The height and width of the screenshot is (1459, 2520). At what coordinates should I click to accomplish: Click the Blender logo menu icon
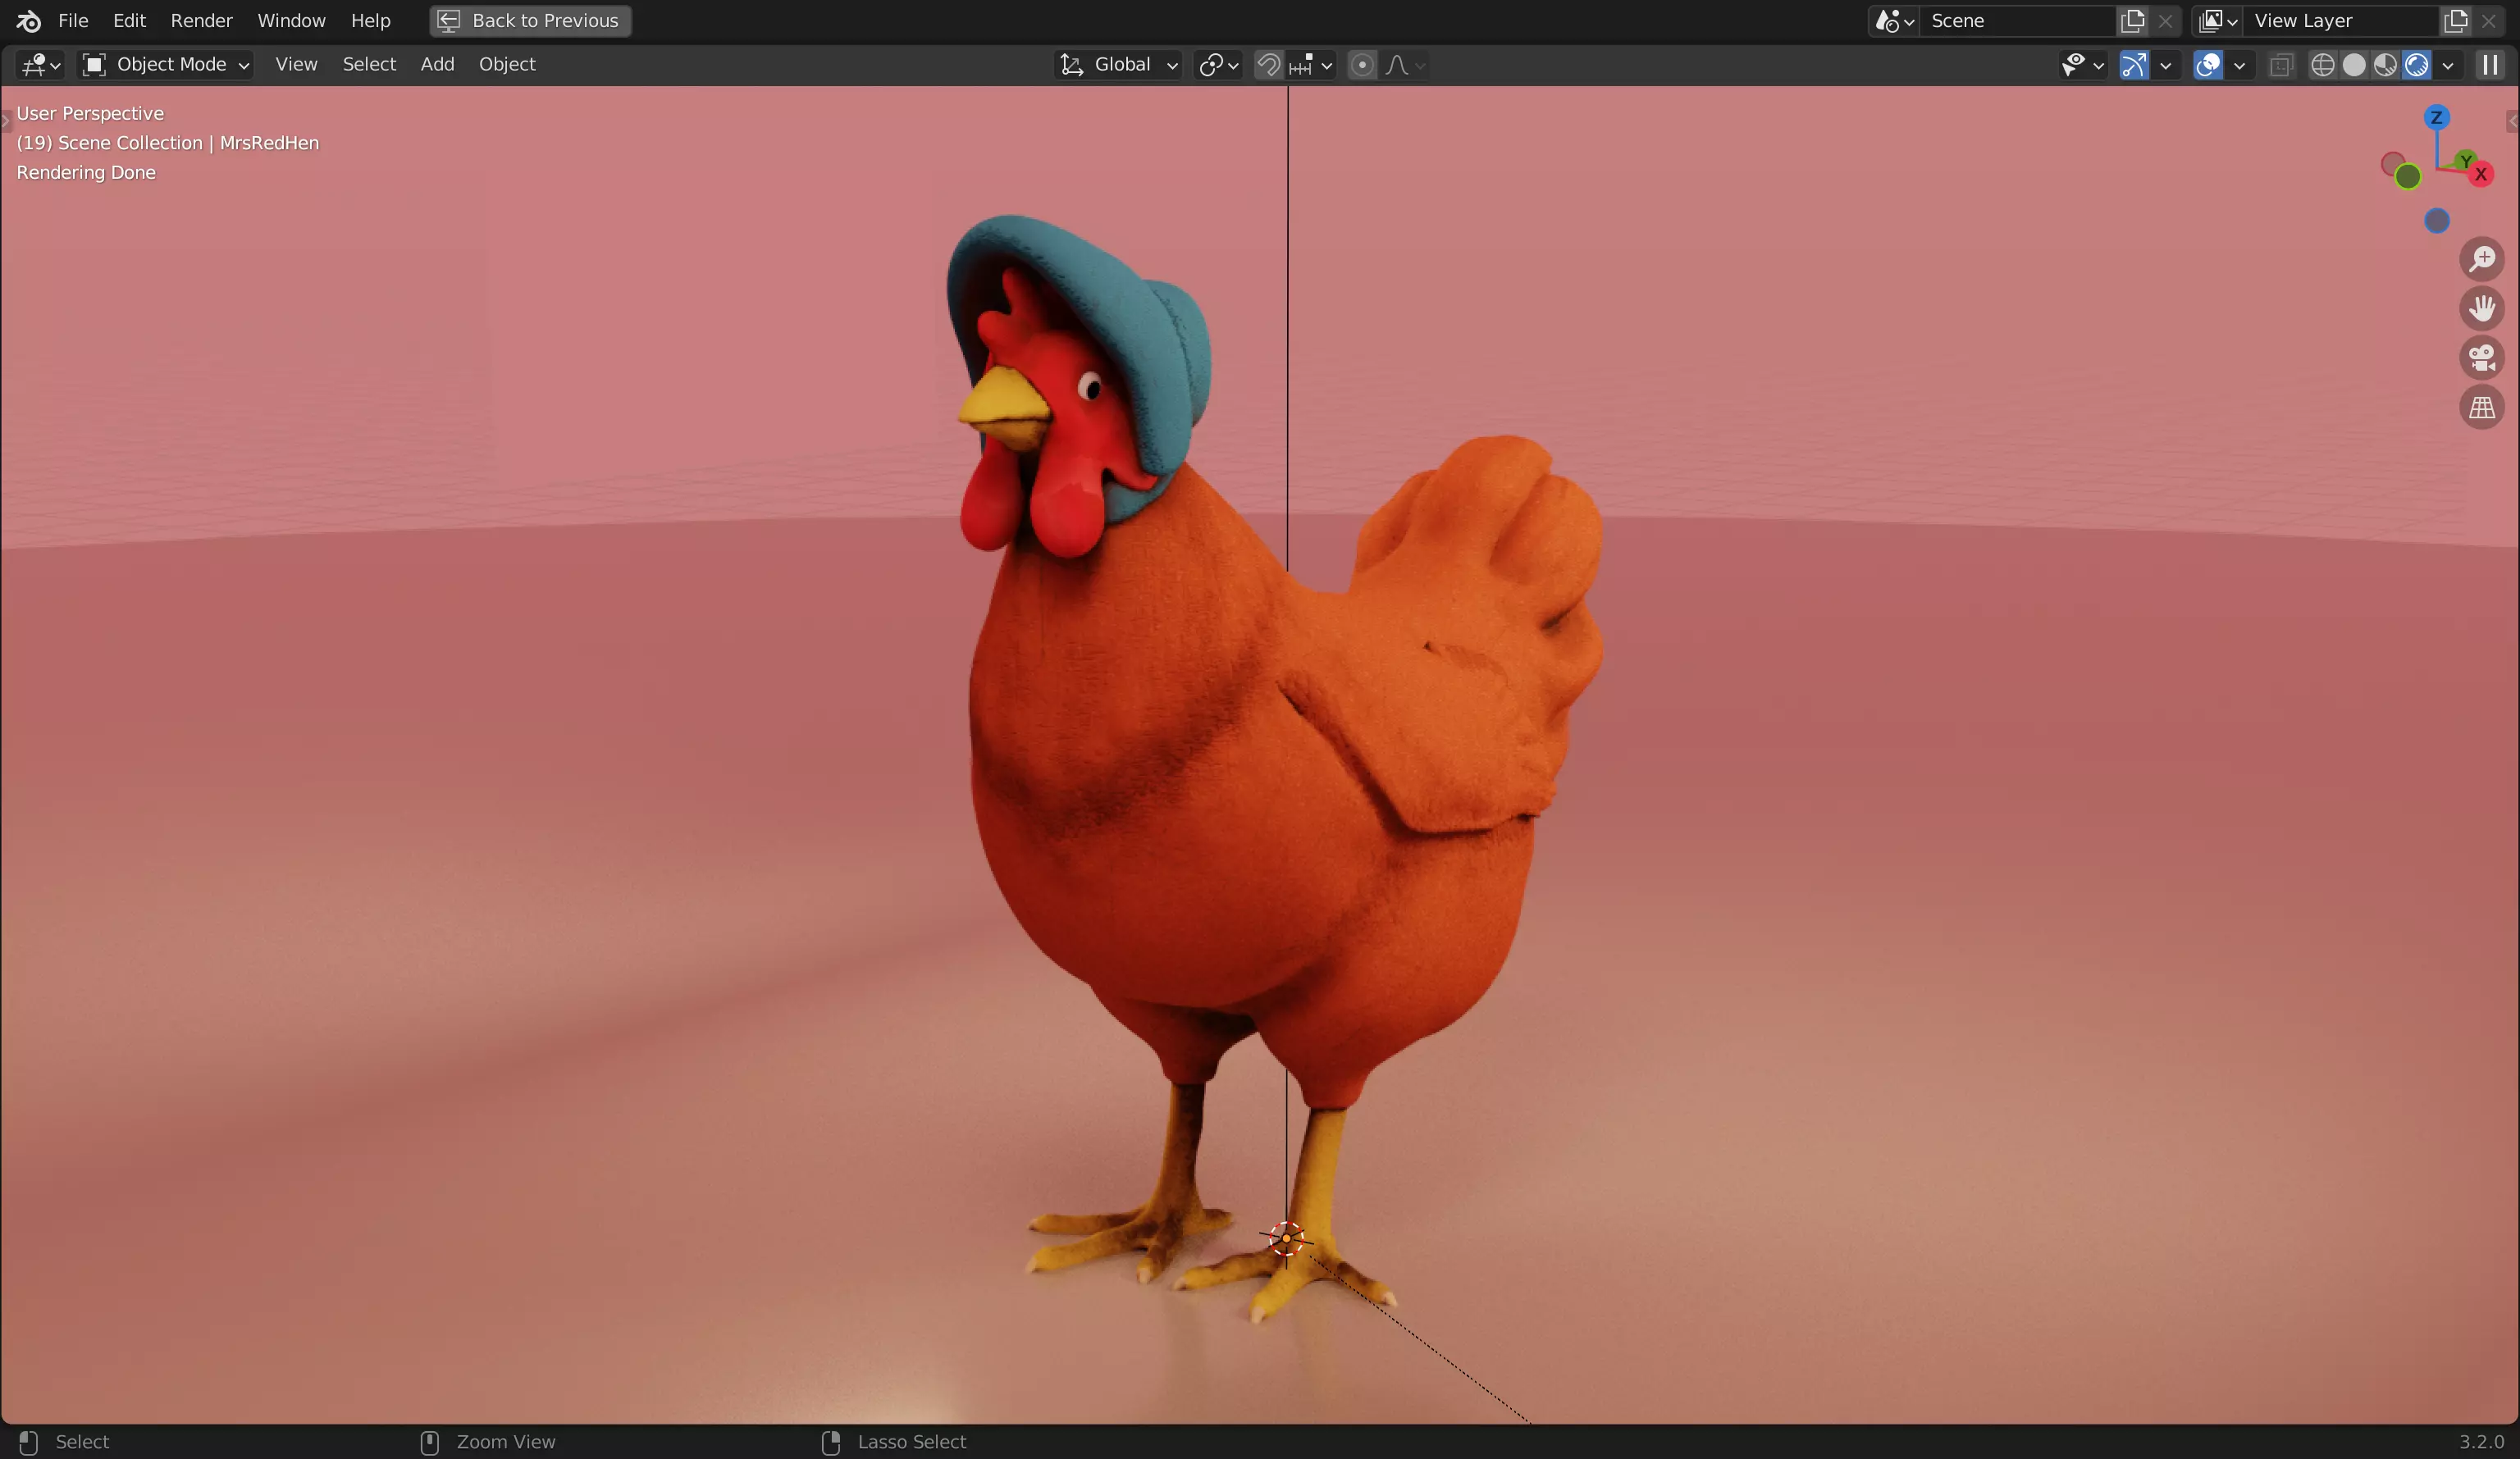[x=29, y=21]
